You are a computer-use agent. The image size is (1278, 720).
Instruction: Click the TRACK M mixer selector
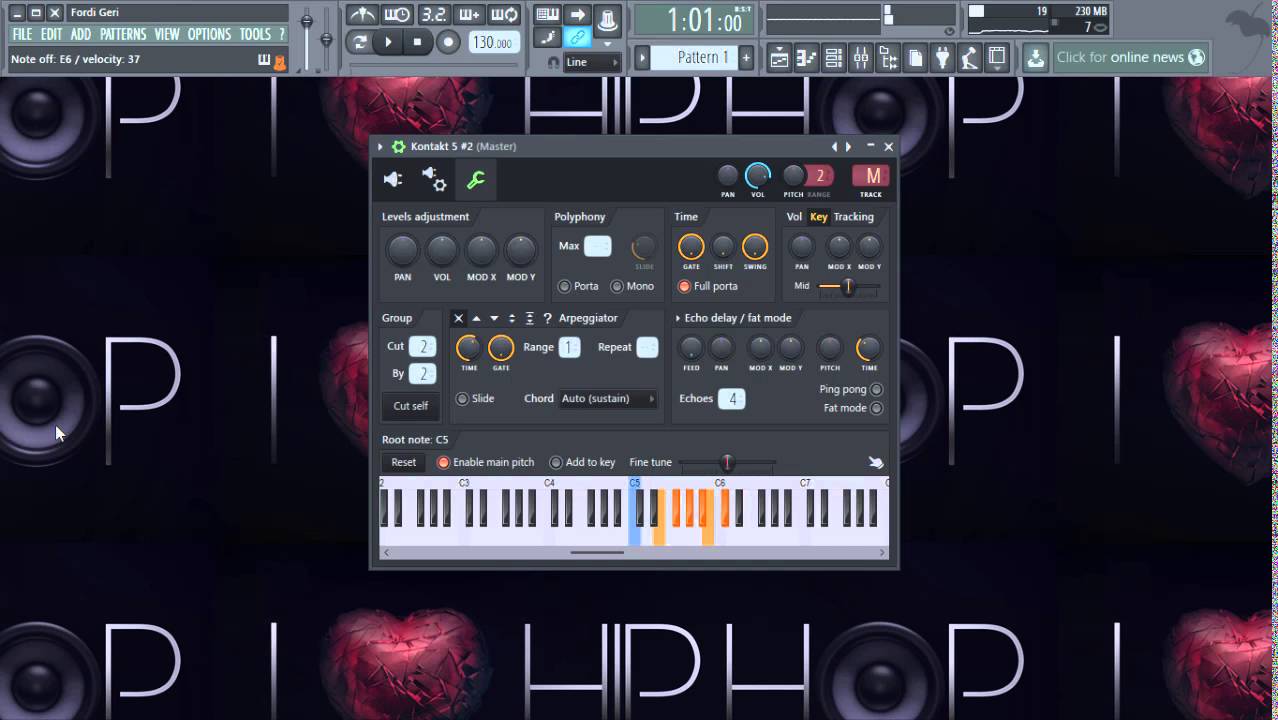coord(872,176)
